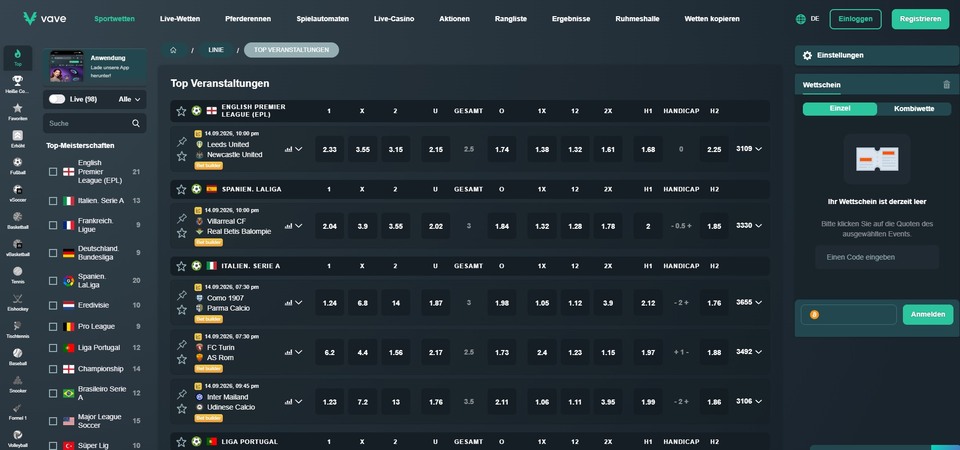
Task: Open the Top category in sidebar
Action: tap(18, 58)
